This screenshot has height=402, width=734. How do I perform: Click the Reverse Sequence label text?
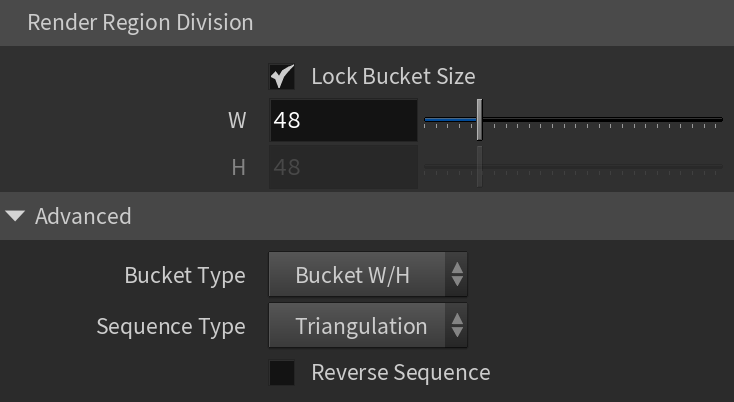[x=401, y=373]
